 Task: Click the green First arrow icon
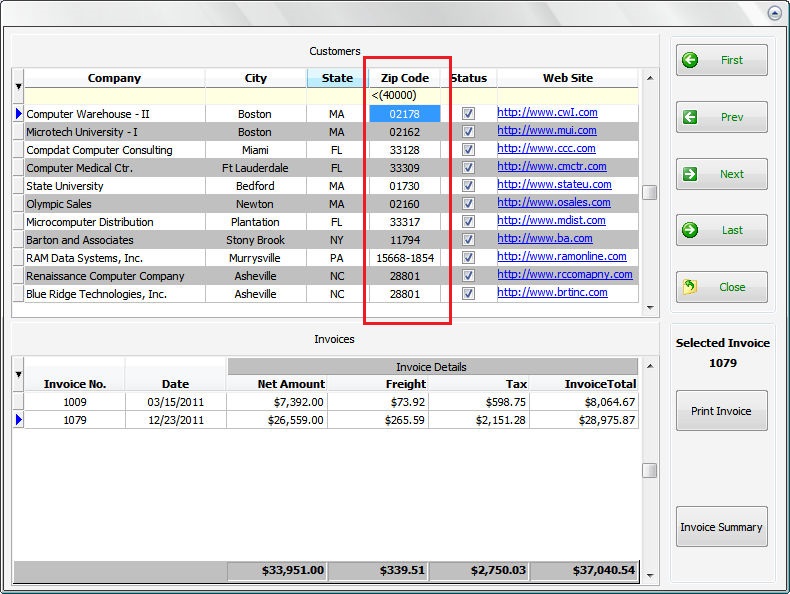690,60
